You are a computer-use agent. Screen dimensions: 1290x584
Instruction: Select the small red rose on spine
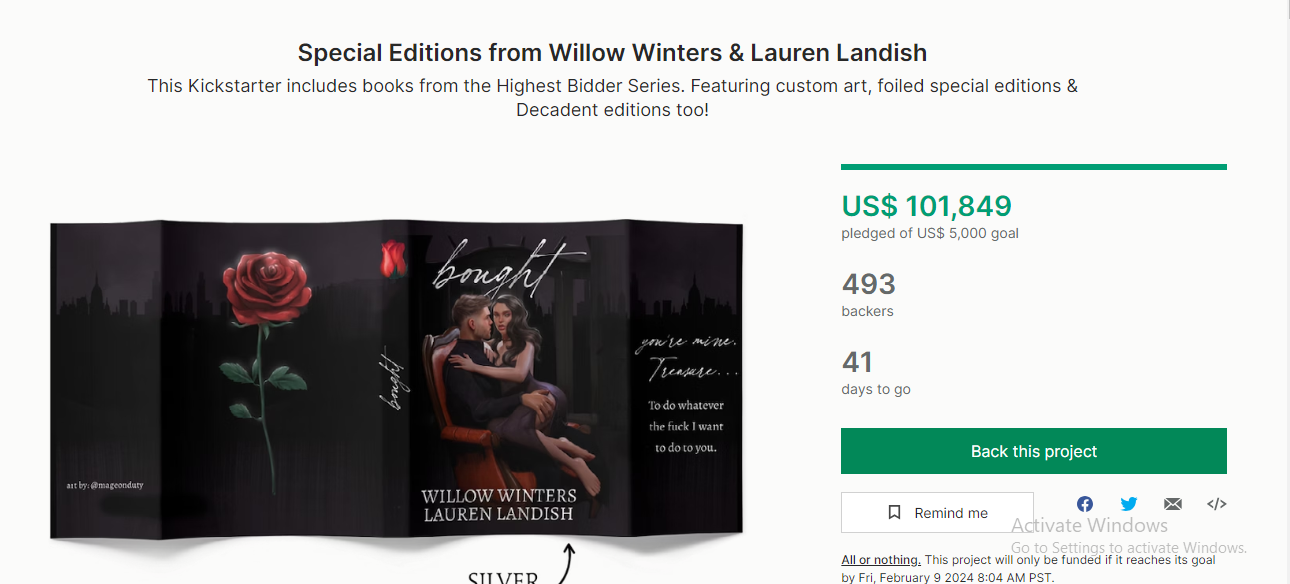click(x=392, y=258)
